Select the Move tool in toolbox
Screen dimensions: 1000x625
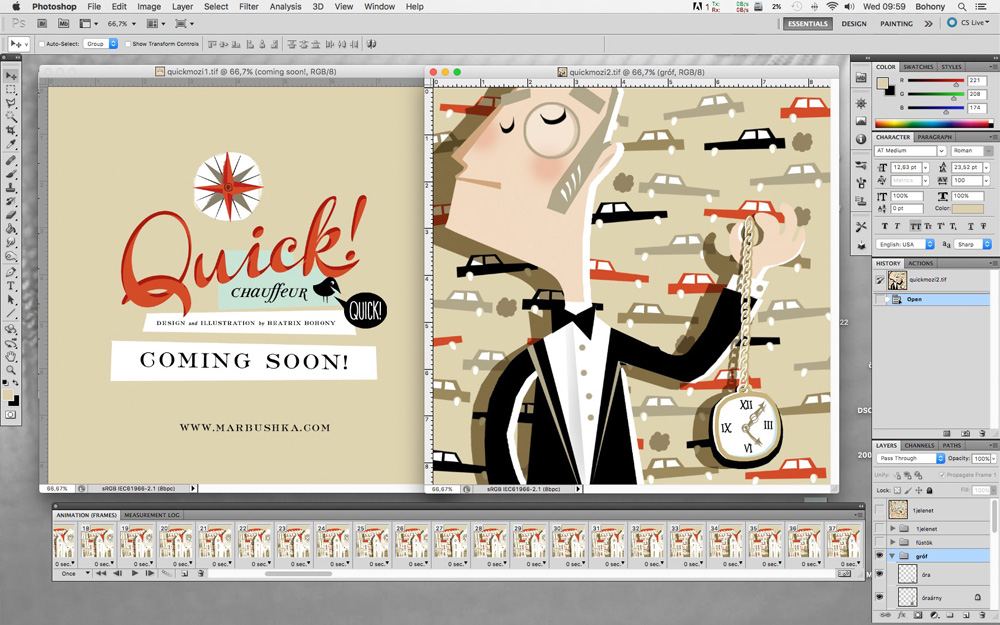coord(11,76)
